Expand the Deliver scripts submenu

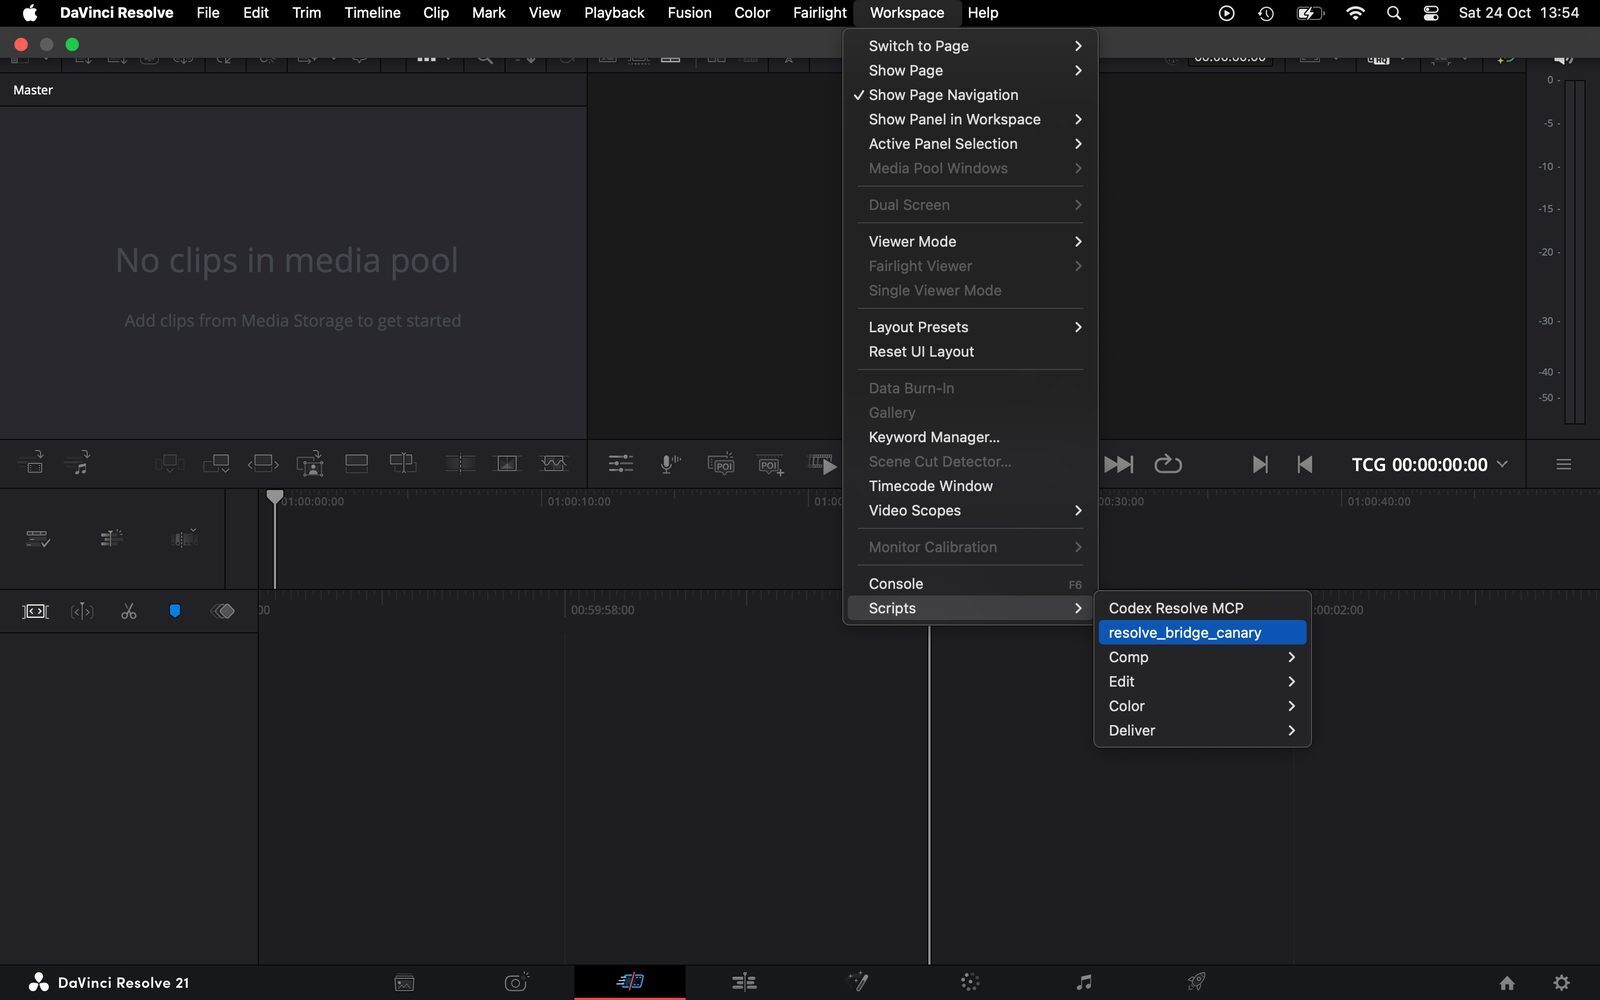(1202, 731)
